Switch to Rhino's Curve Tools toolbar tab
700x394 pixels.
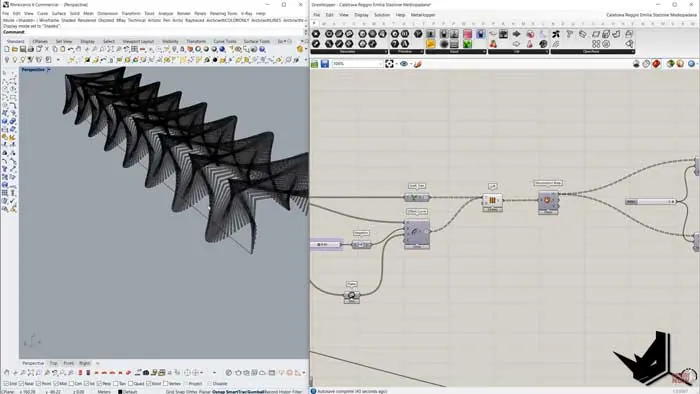225,41
